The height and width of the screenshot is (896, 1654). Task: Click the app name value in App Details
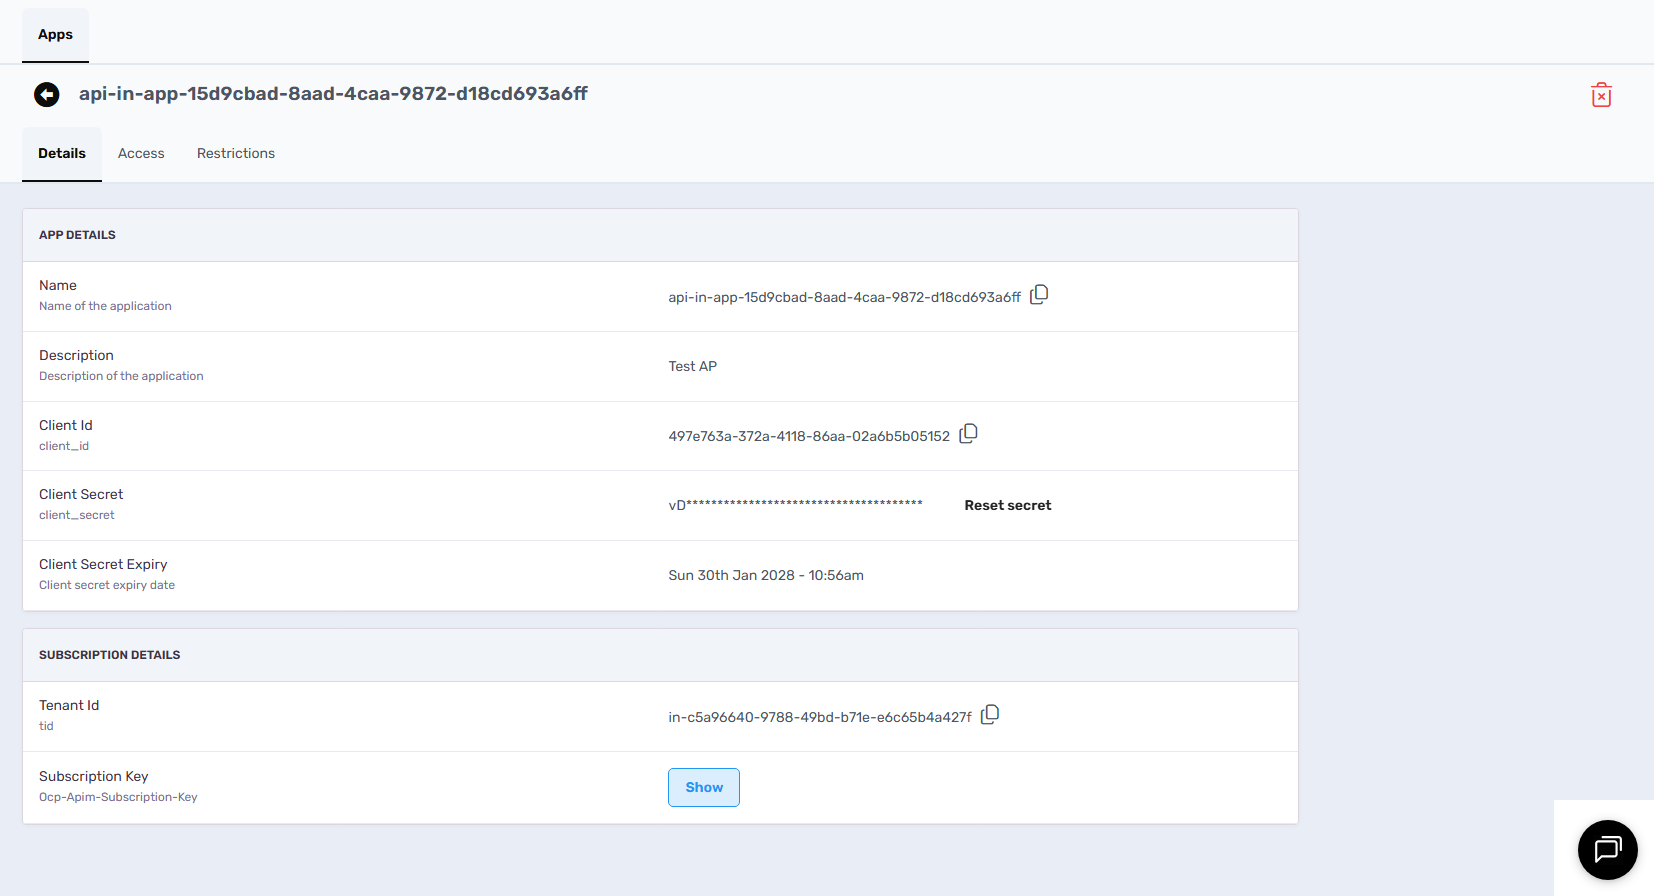[844, 297]
